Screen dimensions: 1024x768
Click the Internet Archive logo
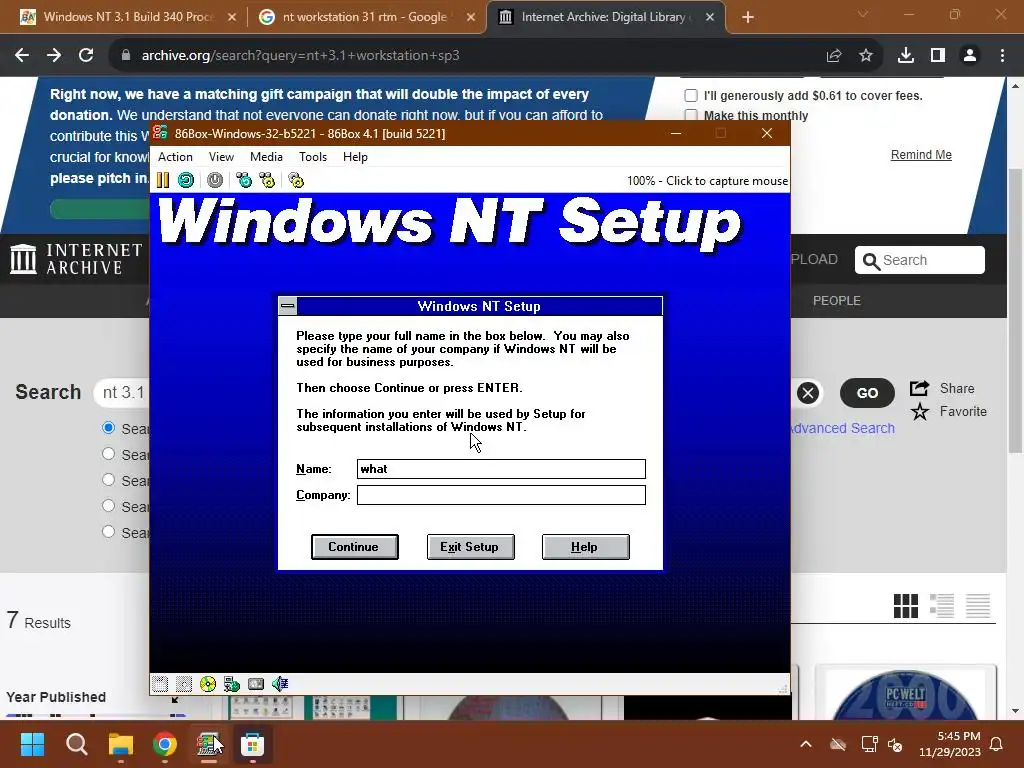click(x=76, y=259)
